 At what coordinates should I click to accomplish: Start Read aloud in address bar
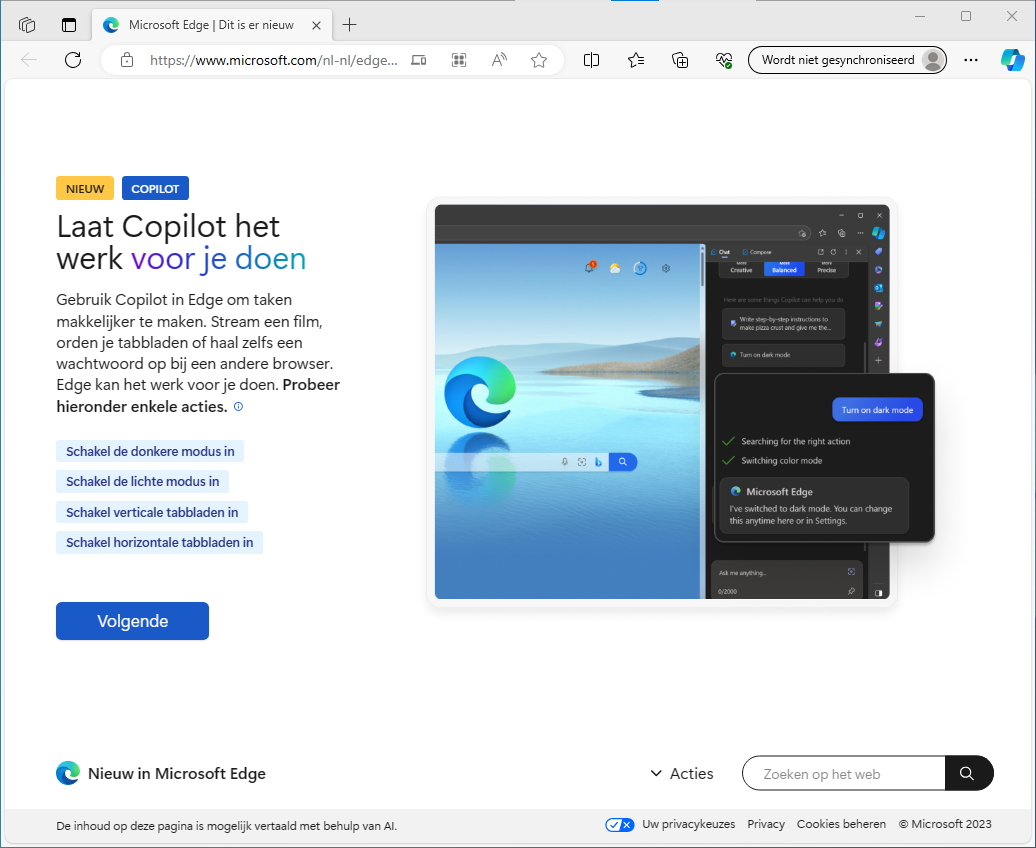point(499,60)
